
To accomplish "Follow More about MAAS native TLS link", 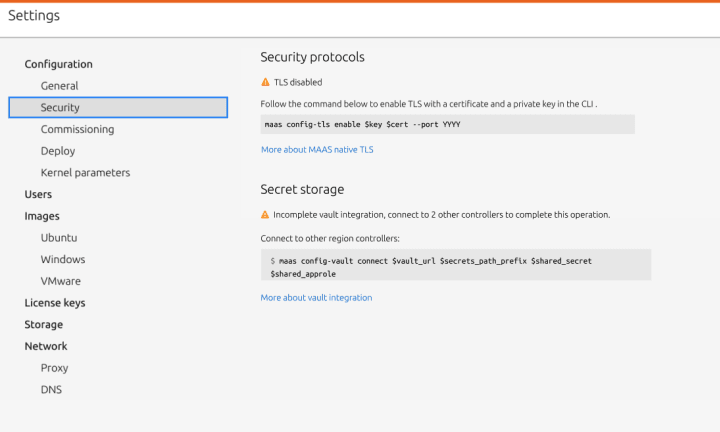I will pos(317,150).
